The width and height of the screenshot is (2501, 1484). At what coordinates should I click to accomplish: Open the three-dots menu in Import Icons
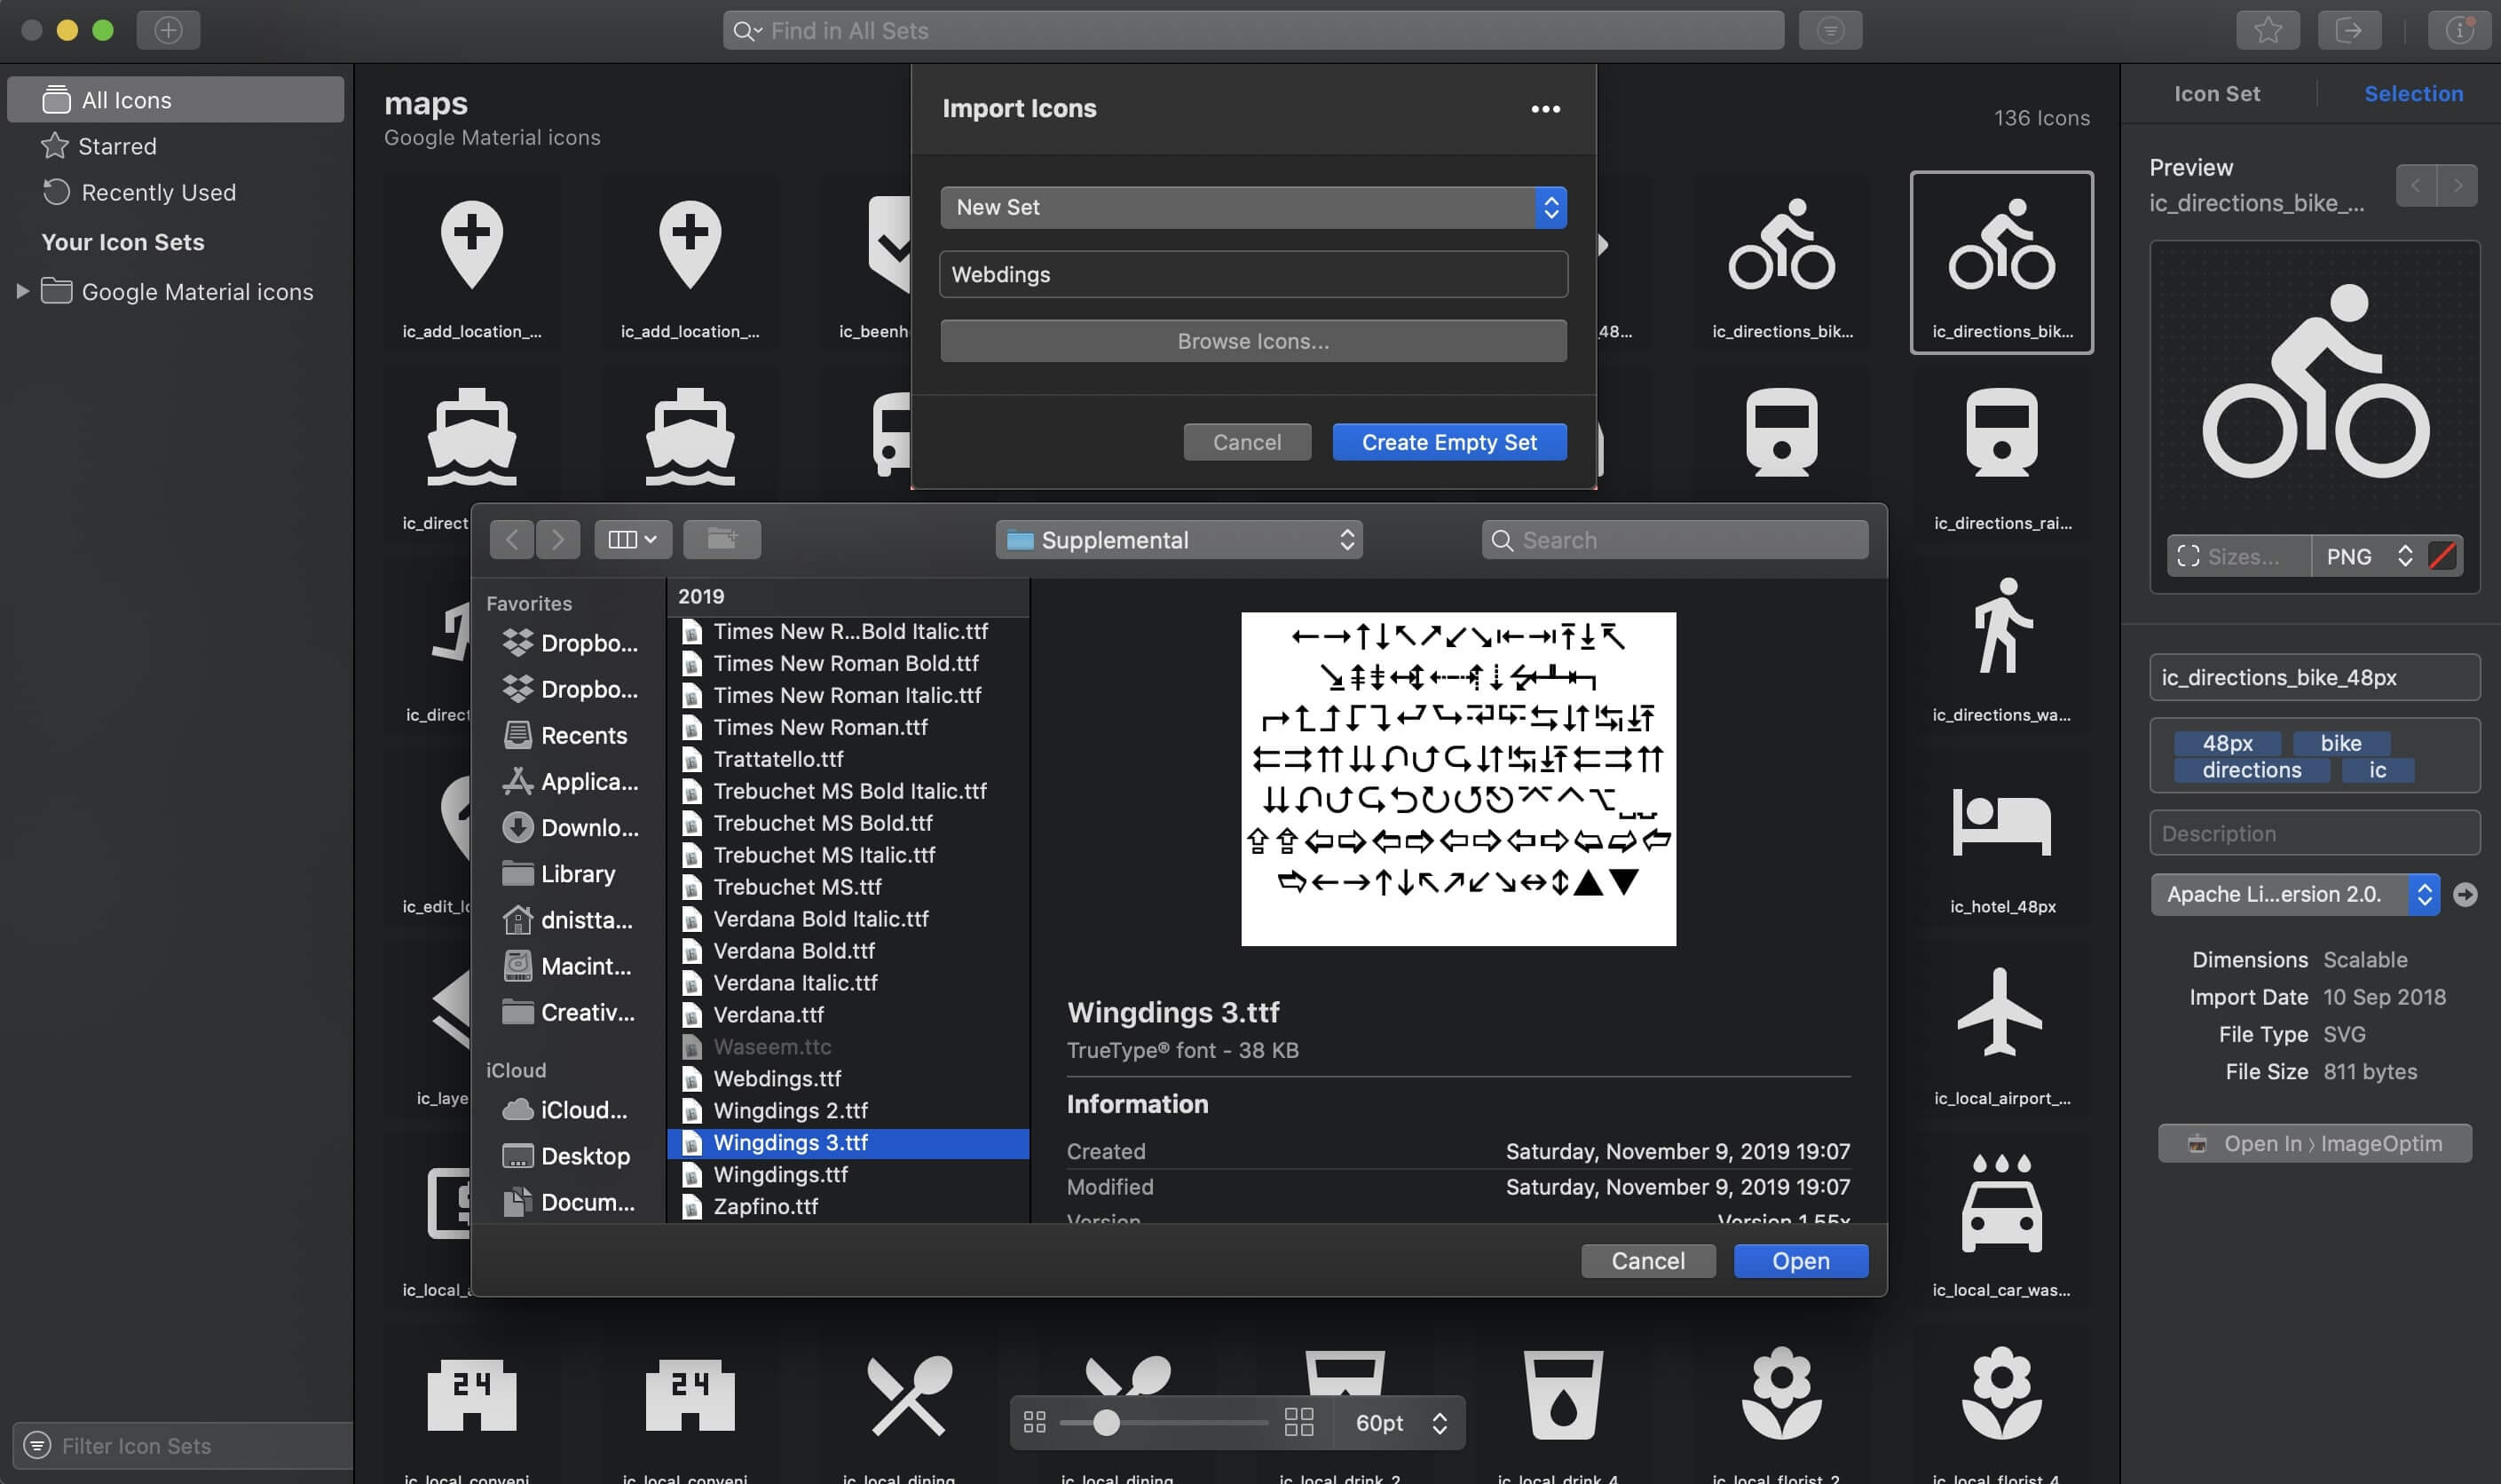click(x=1545, y=109)
